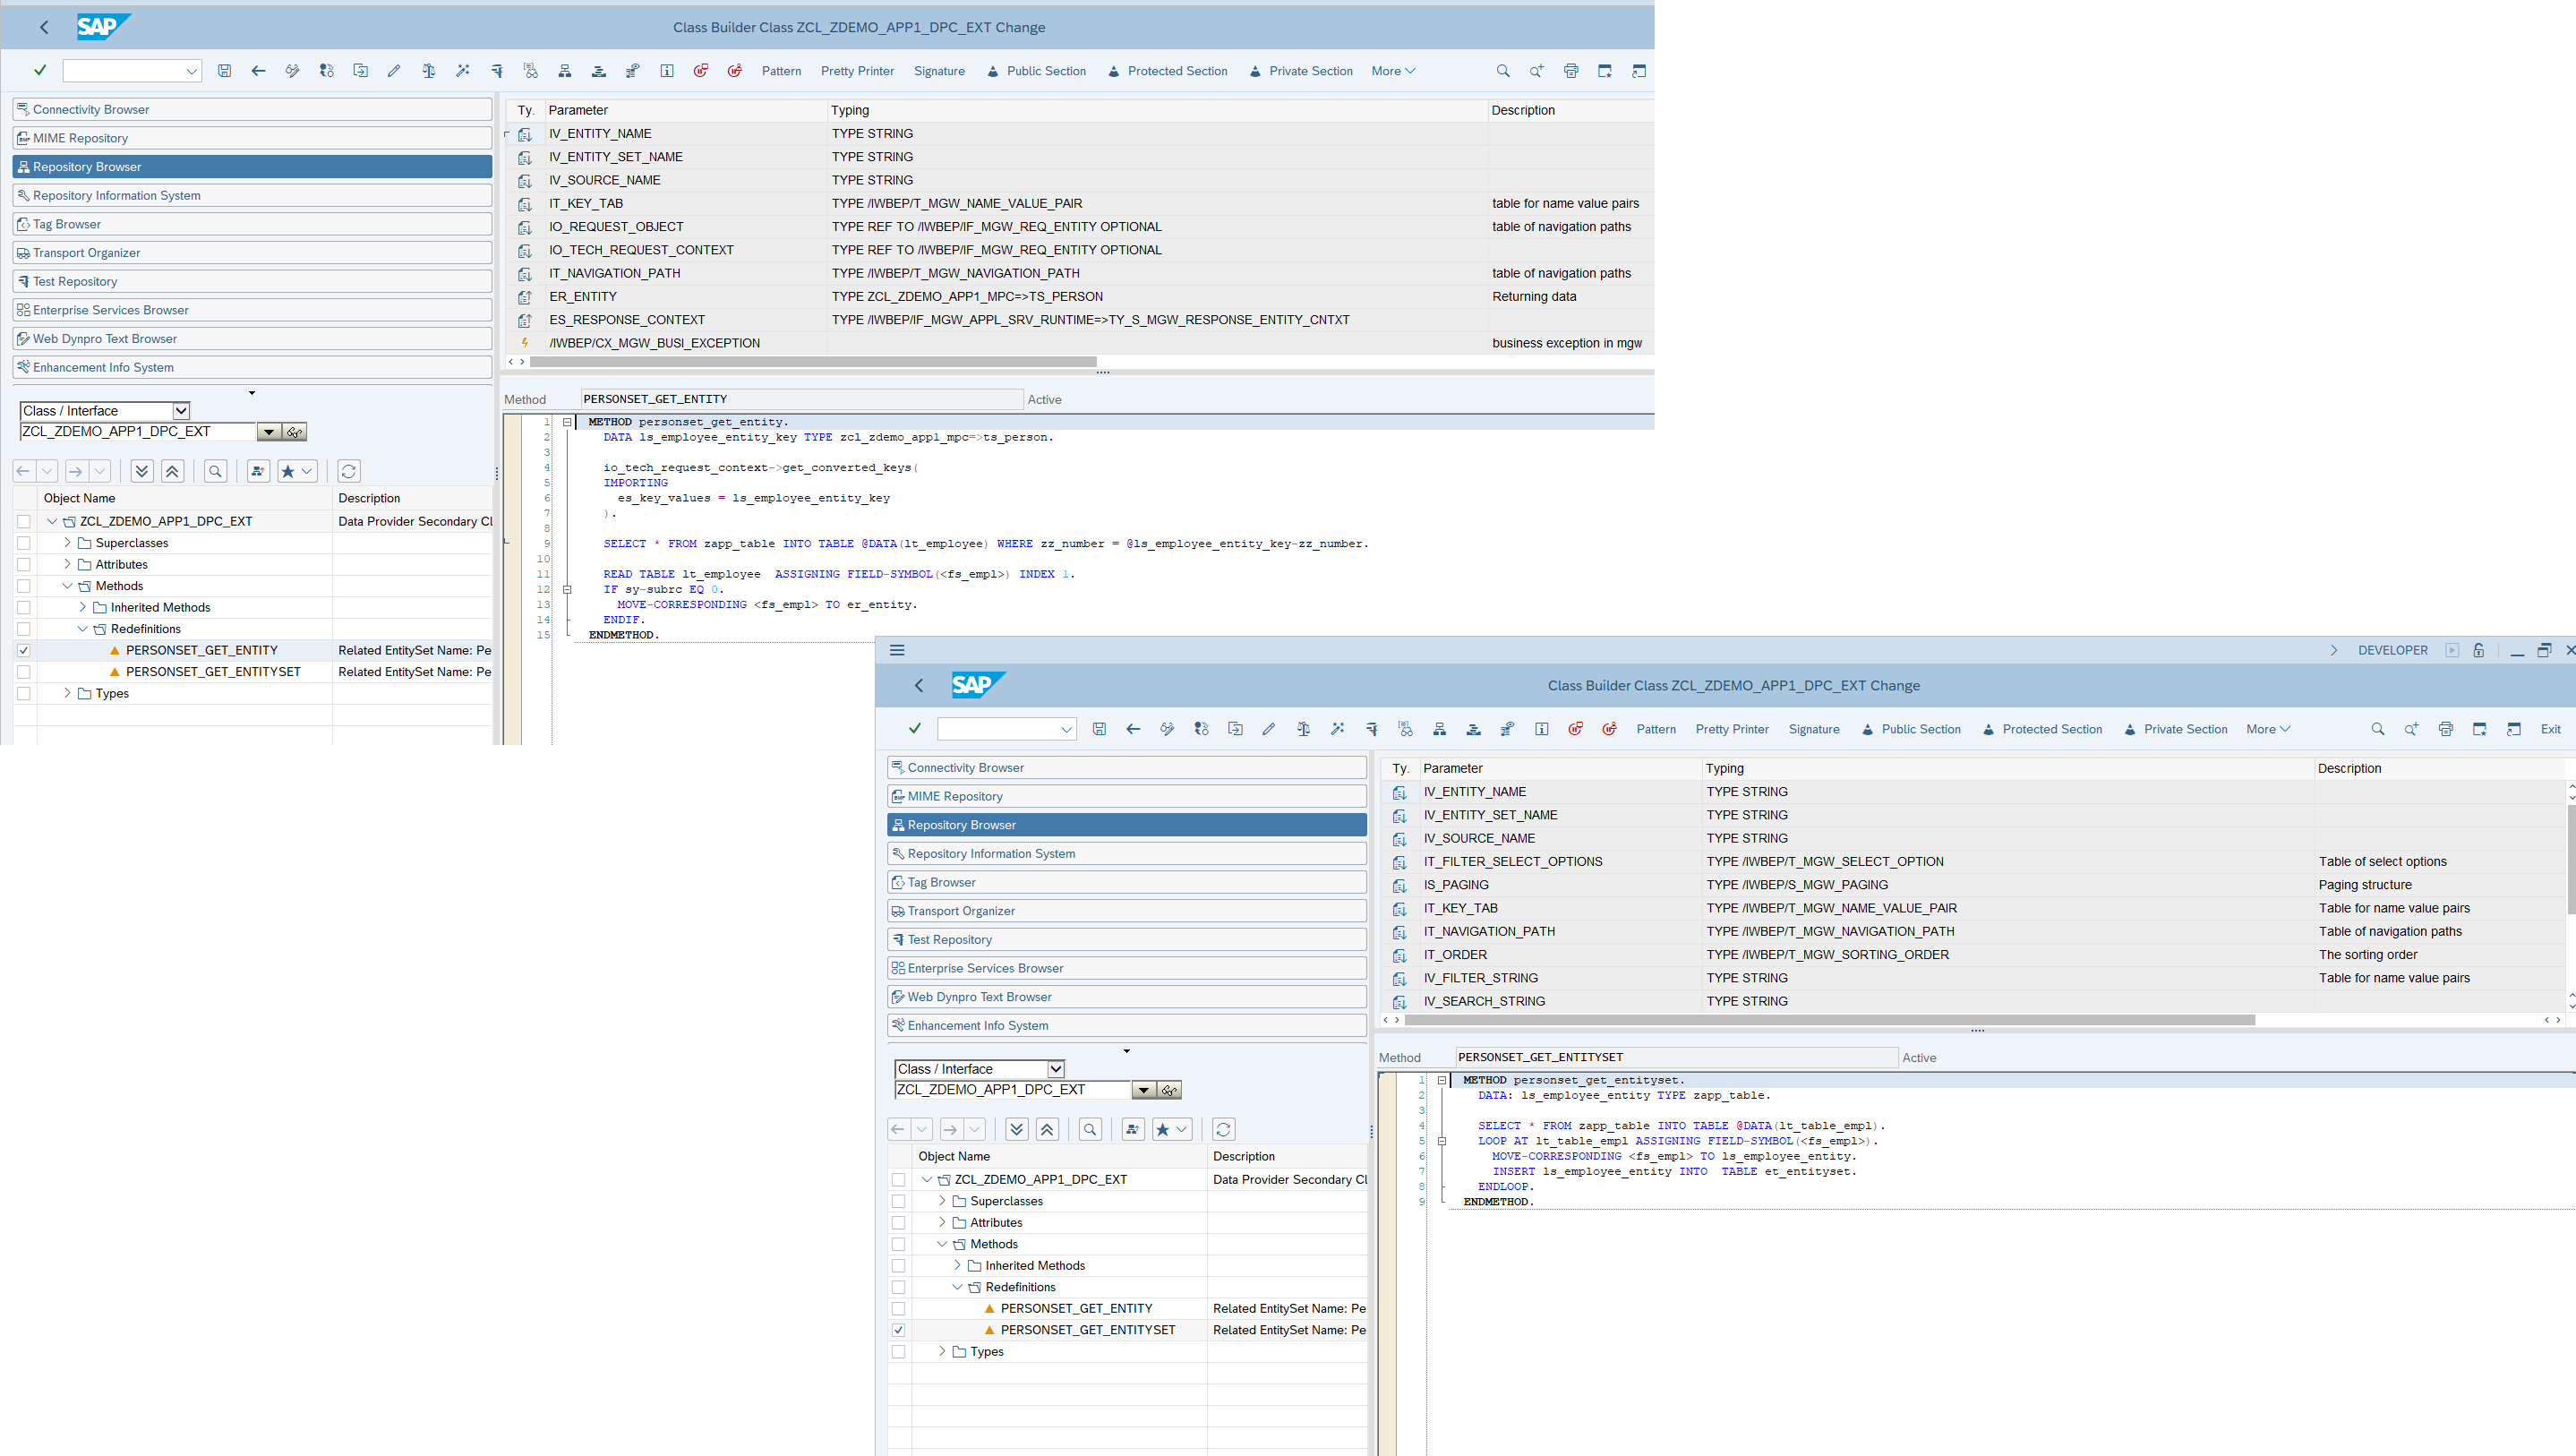Open Transport Organizer in back window sidebar

[x=252, y=253]
